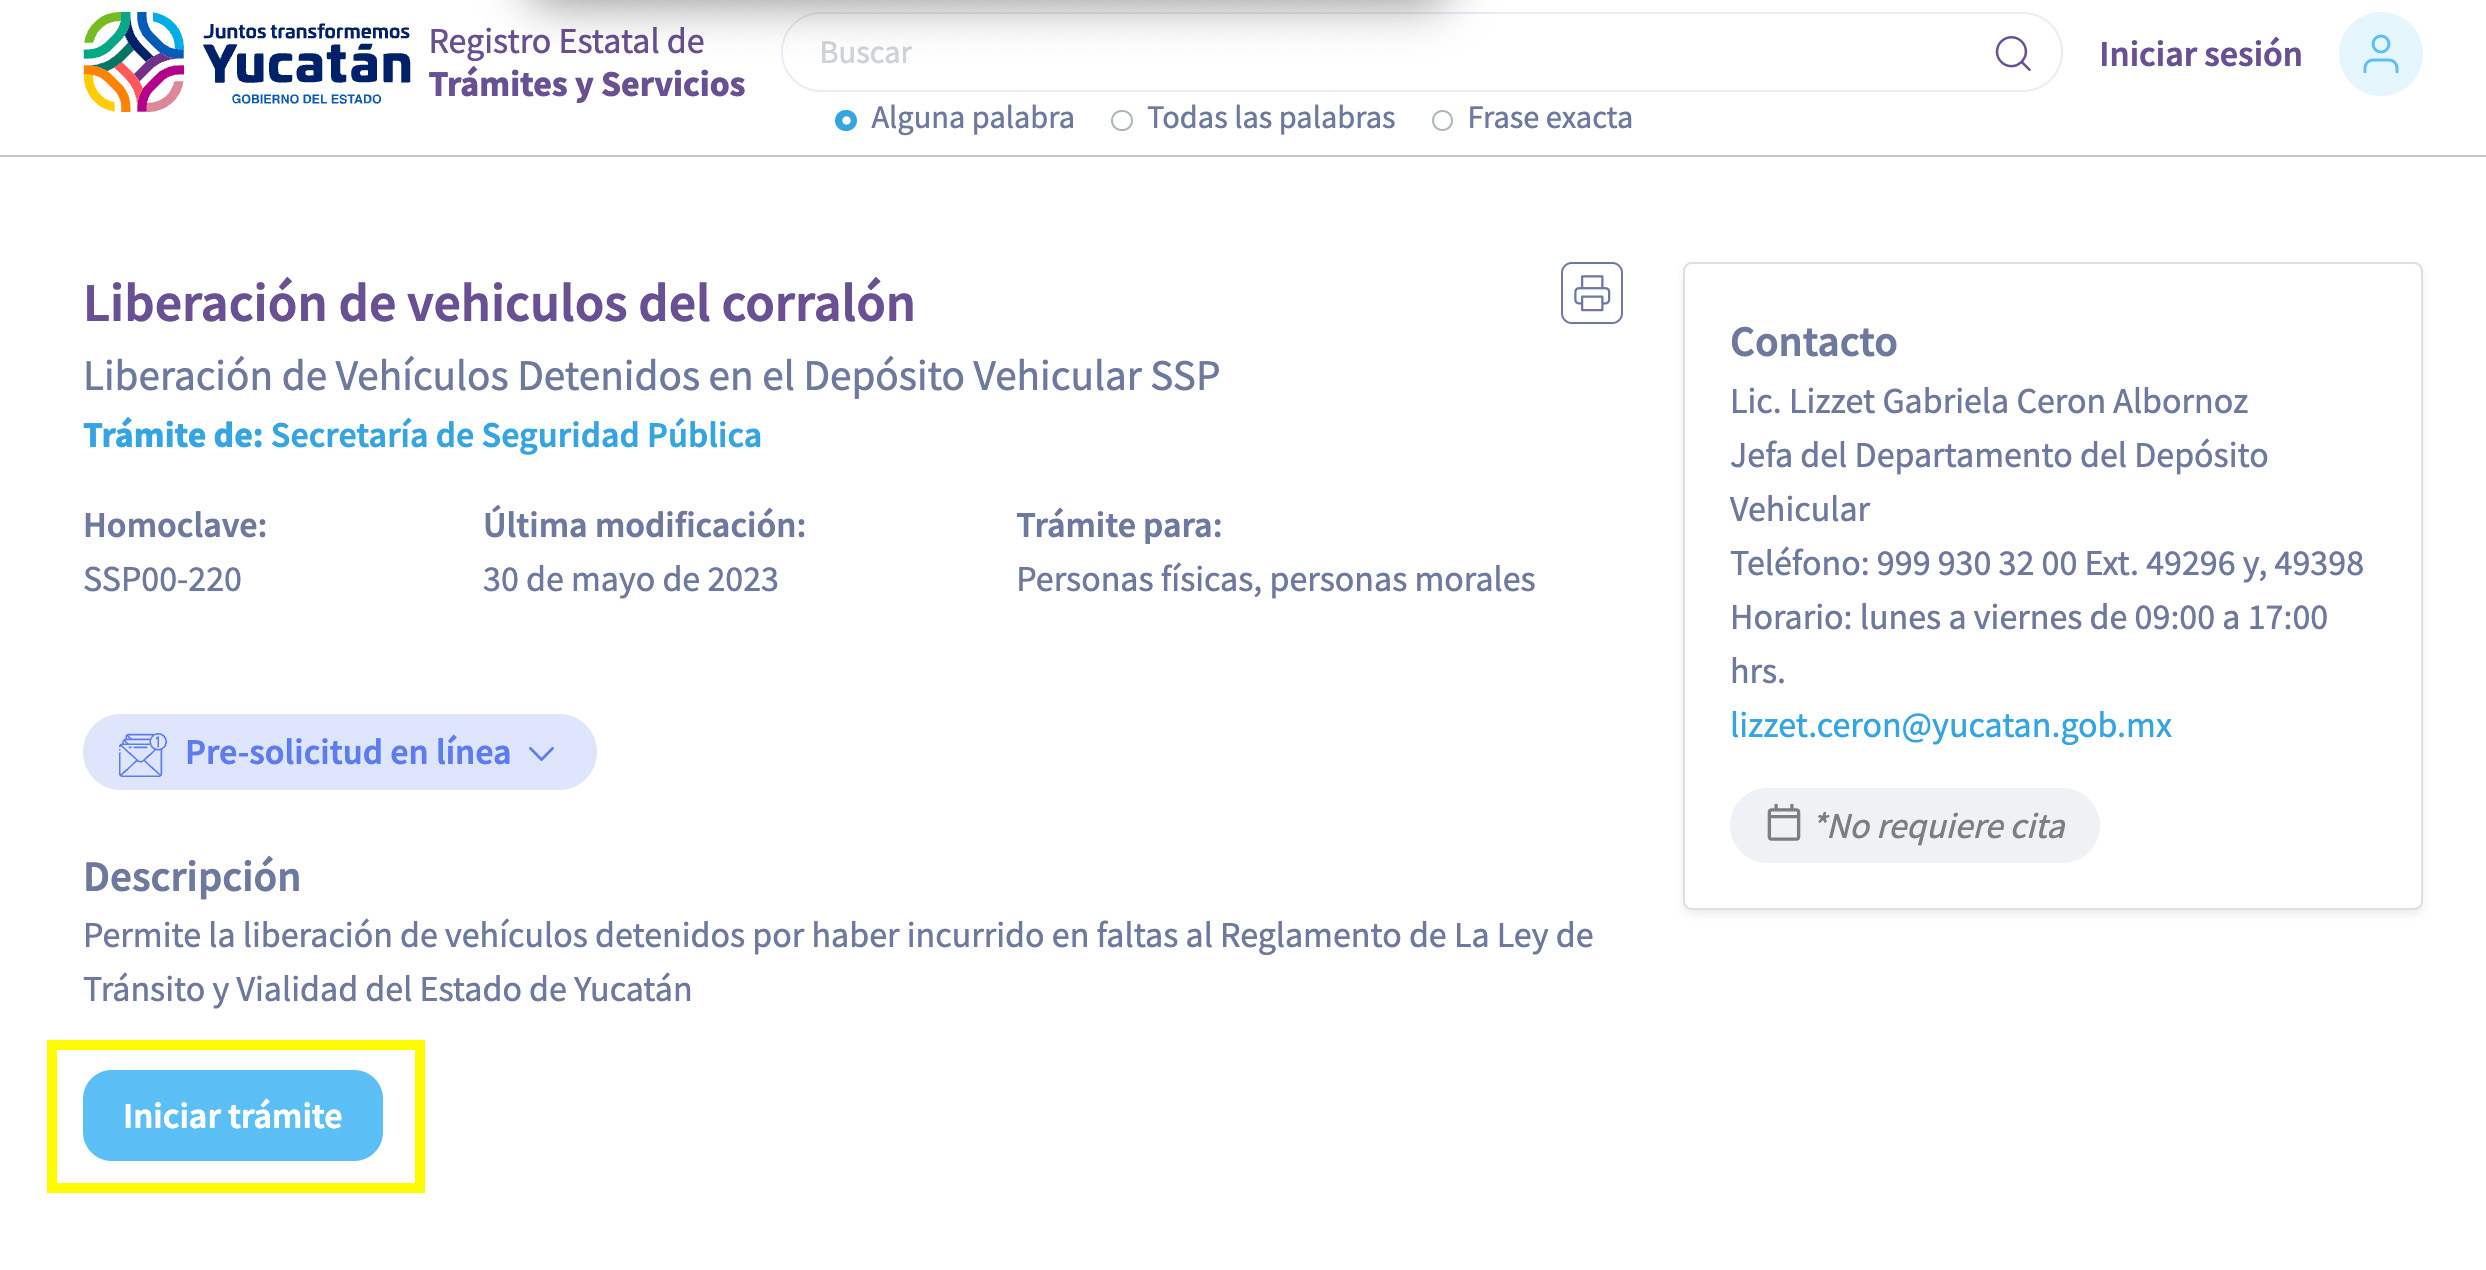Click the Contacto heading
This screenshot has height=1270, width=2486.
pyautogui.click(x=1813, y=342)
